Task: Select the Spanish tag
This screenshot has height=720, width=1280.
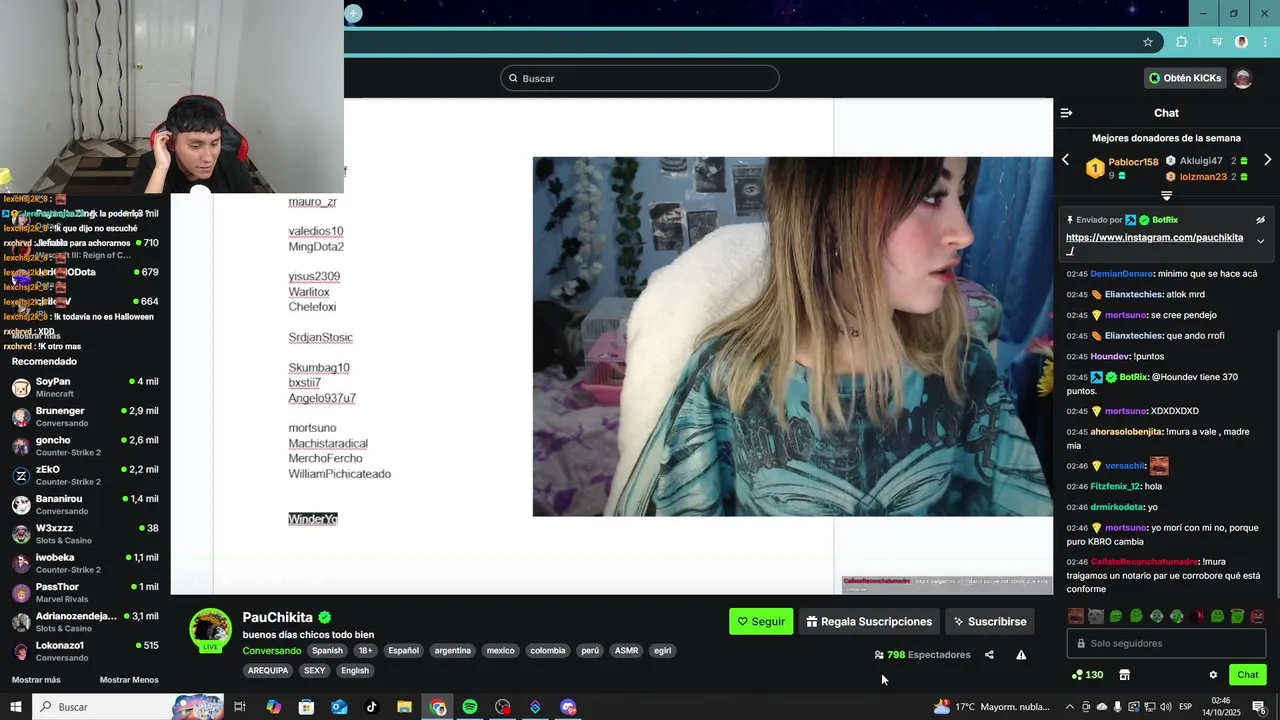Action: pos(327,650)
